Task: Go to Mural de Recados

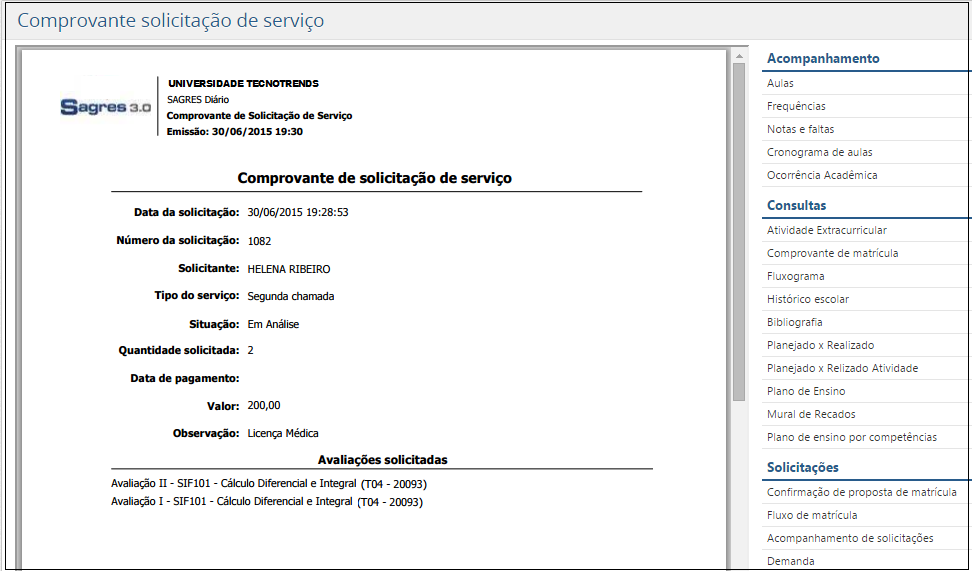Action: click(810, 414)
